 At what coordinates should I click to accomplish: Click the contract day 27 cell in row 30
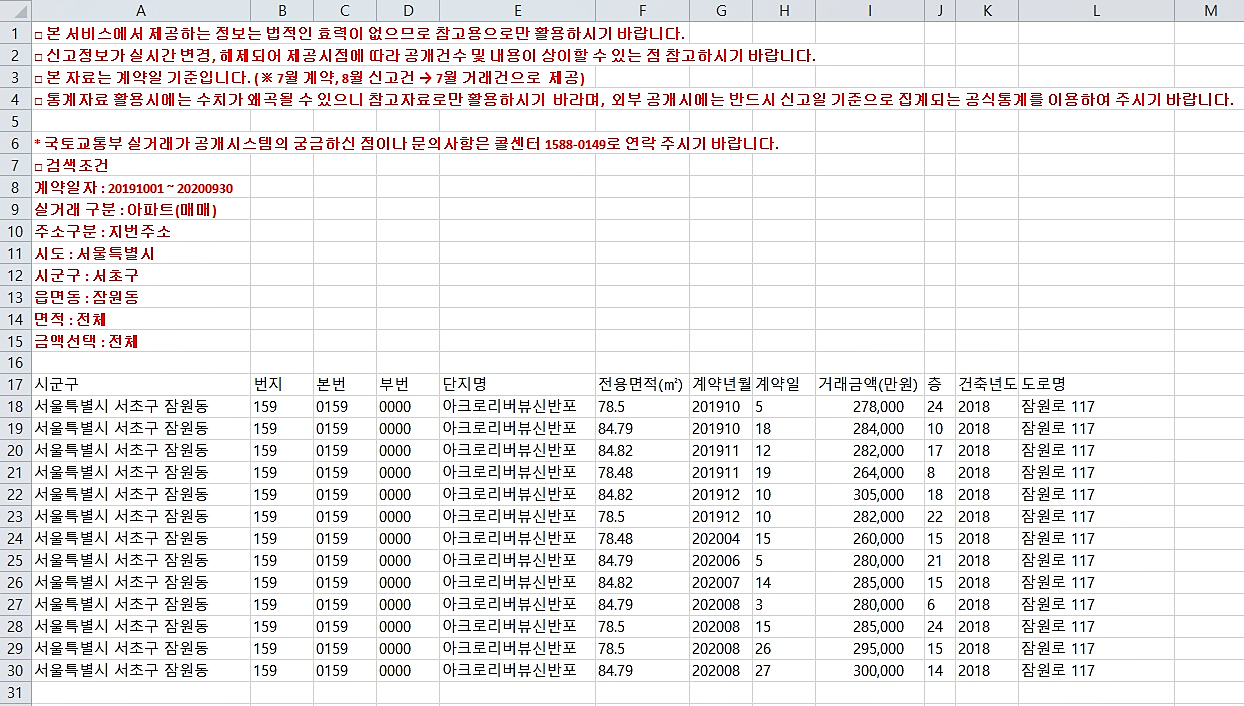coord(783,670)
